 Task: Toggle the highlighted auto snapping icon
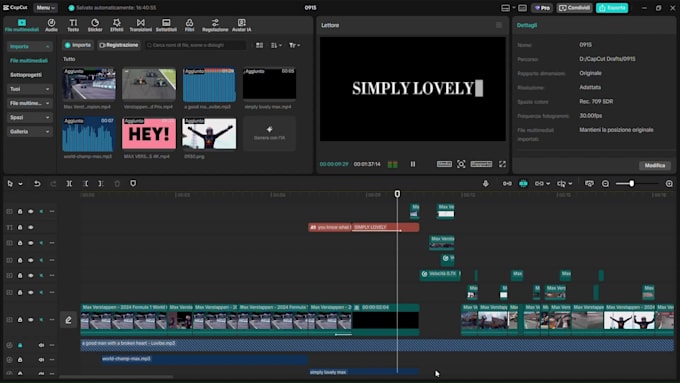(x=523, y=183)
